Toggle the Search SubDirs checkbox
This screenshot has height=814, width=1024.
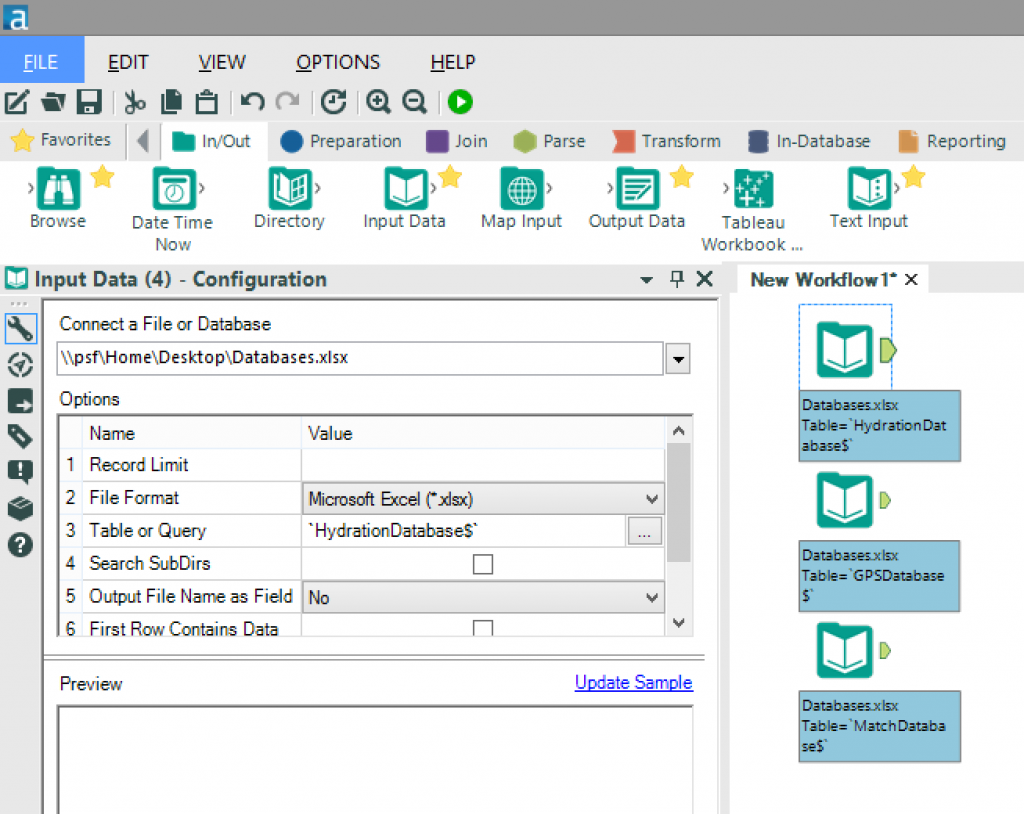pyautogui.click(x=483, y=564)
